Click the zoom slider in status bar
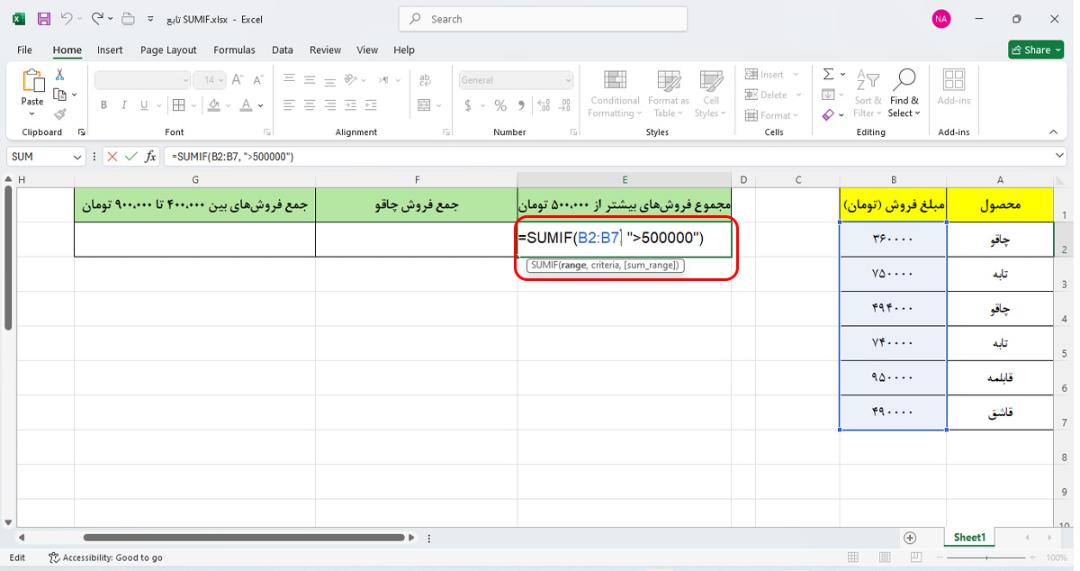 pyautogui.click(x=987, y=557)
